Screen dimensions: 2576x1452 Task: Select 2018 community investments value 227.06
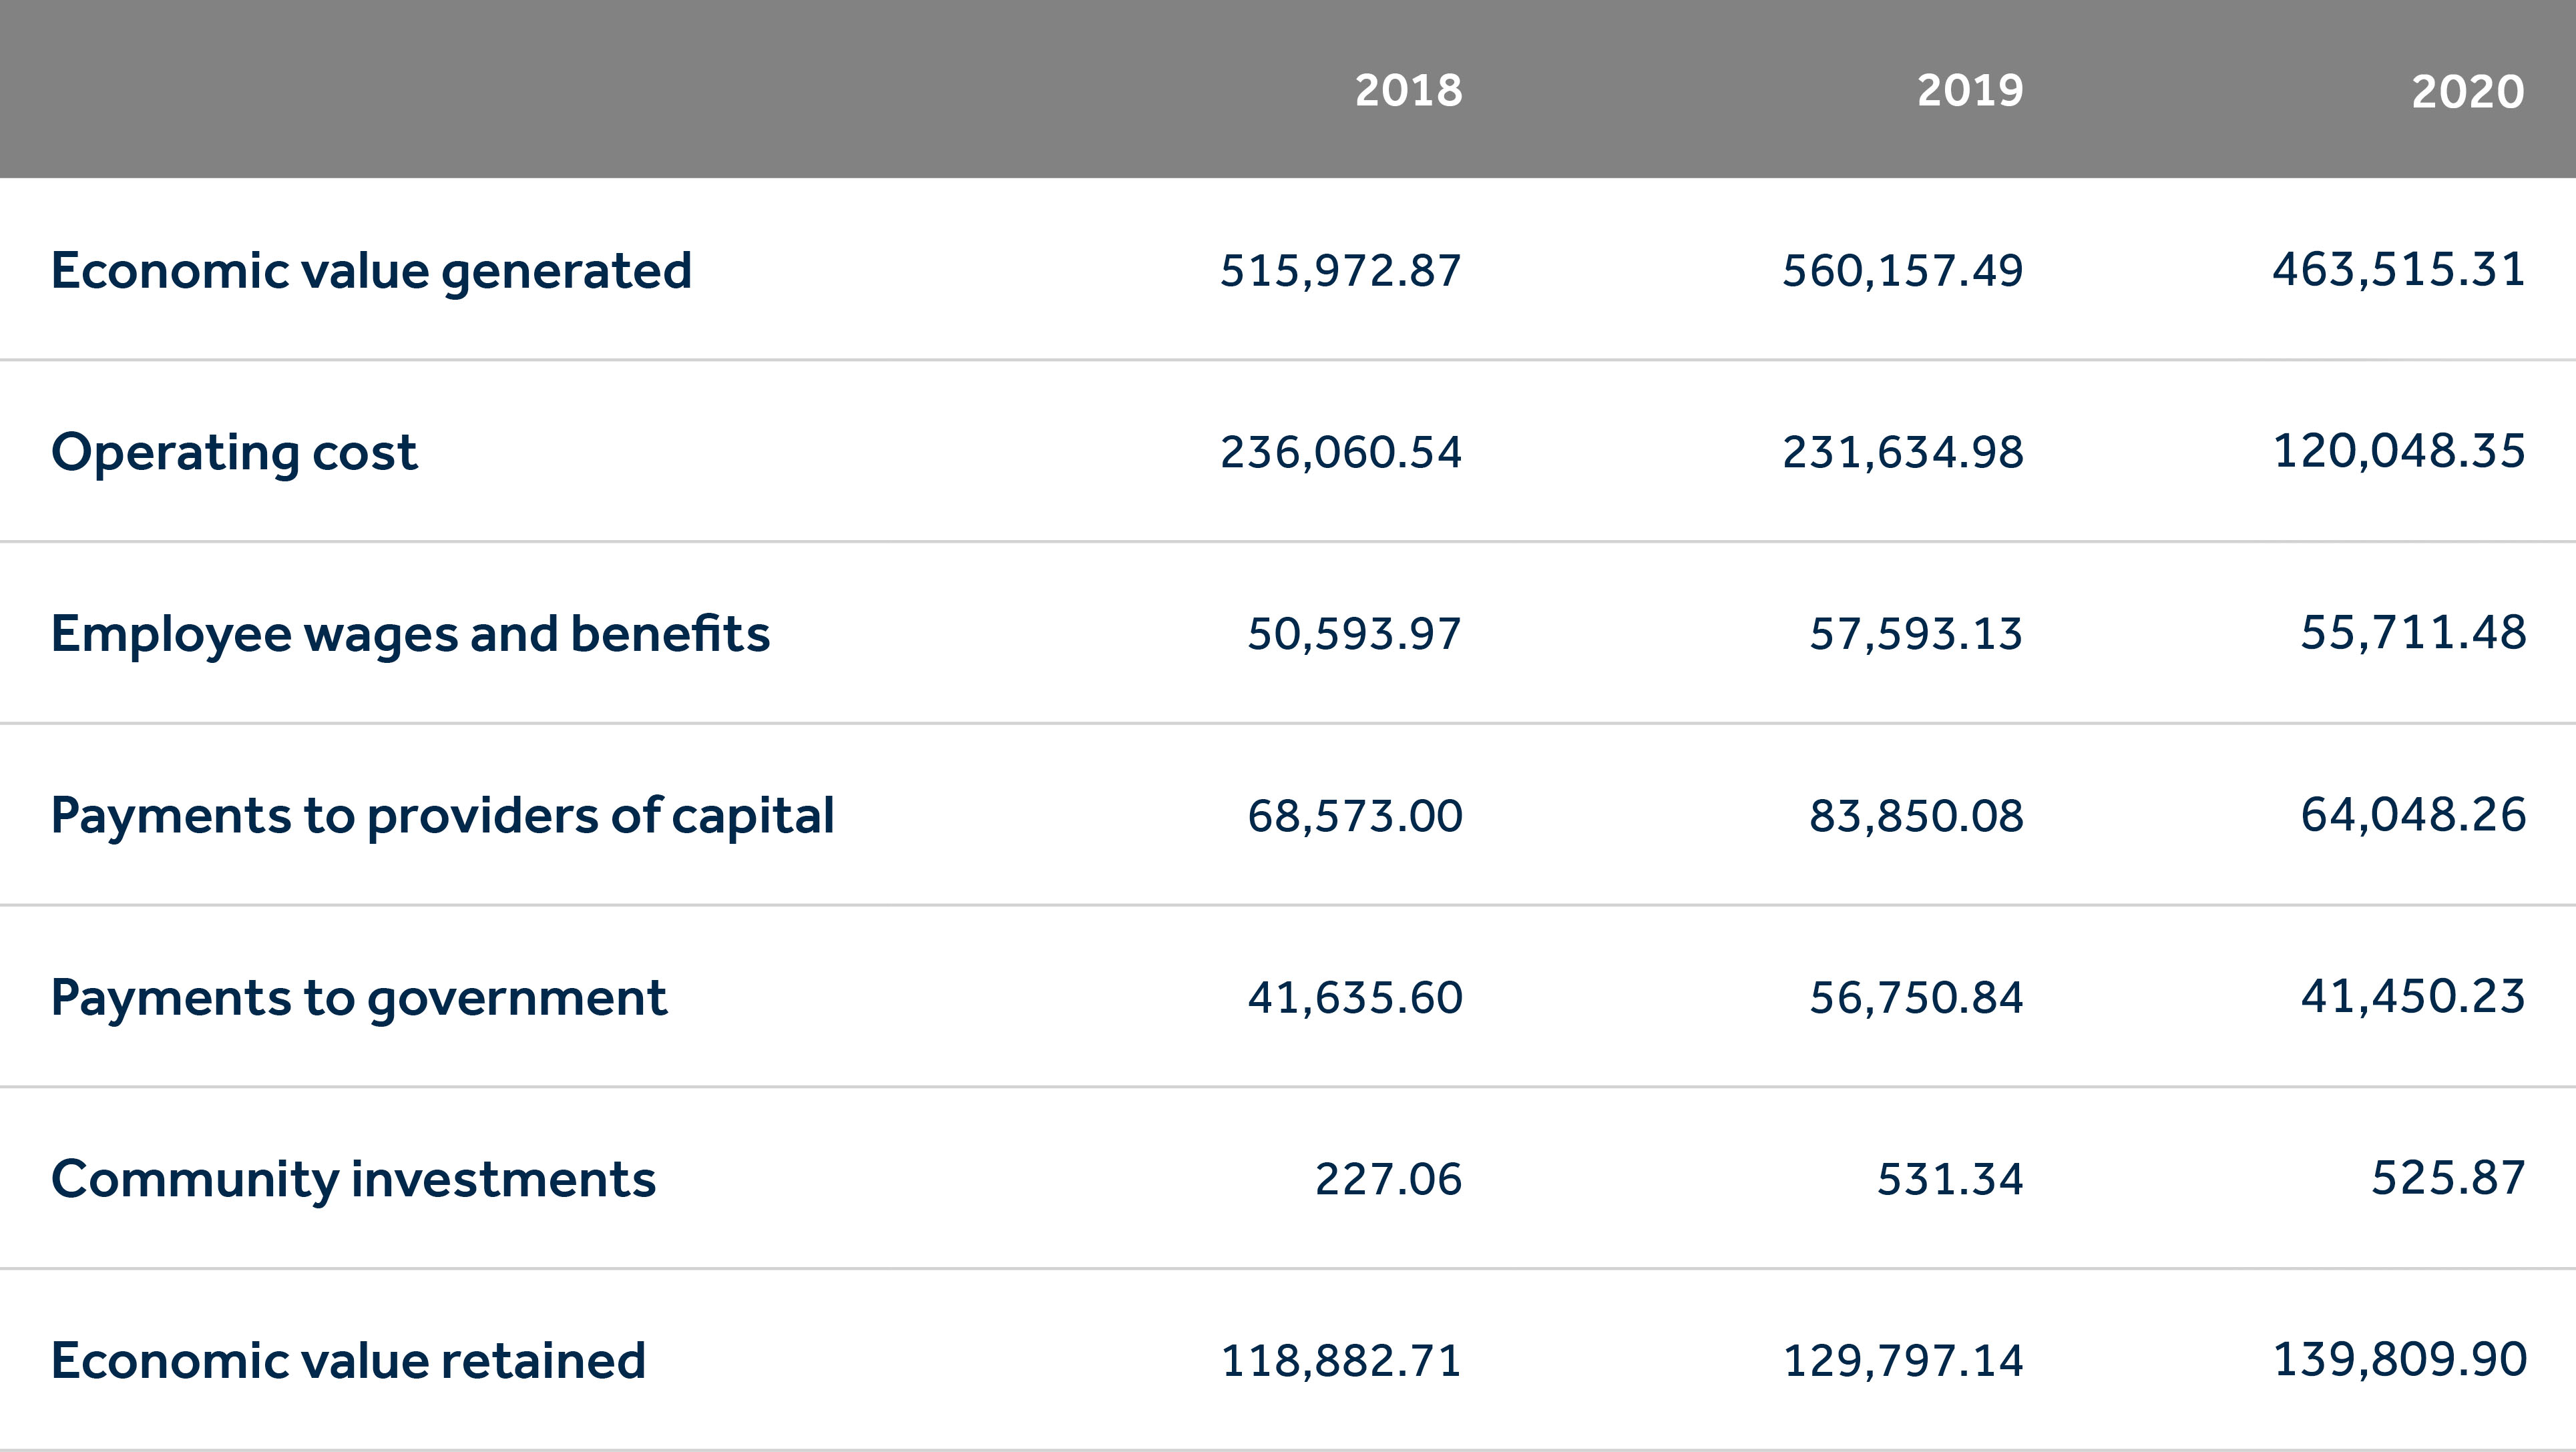point(1387,1179)
